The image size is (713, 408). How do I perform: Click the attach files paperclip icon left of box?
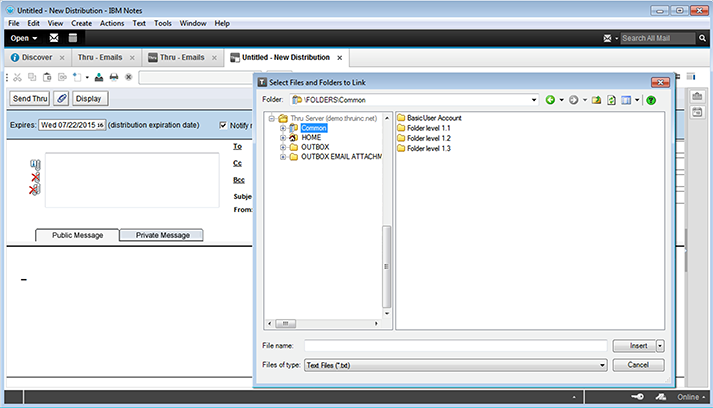[x=35, y=164]
